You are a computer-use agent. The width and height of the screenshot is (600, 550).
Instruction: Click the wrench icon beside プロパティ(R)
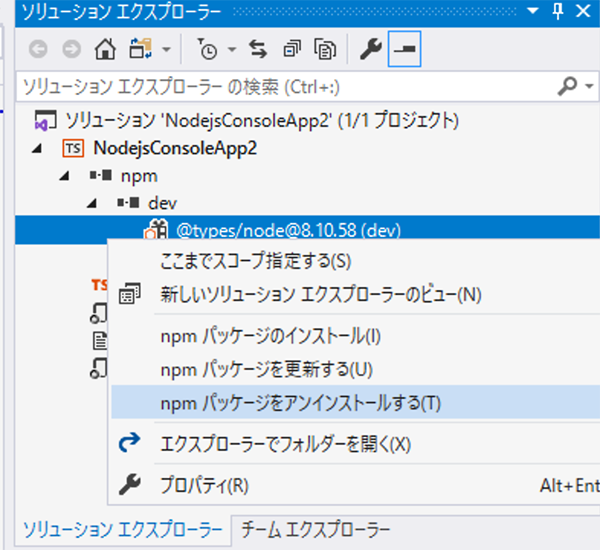coord(130,485)
